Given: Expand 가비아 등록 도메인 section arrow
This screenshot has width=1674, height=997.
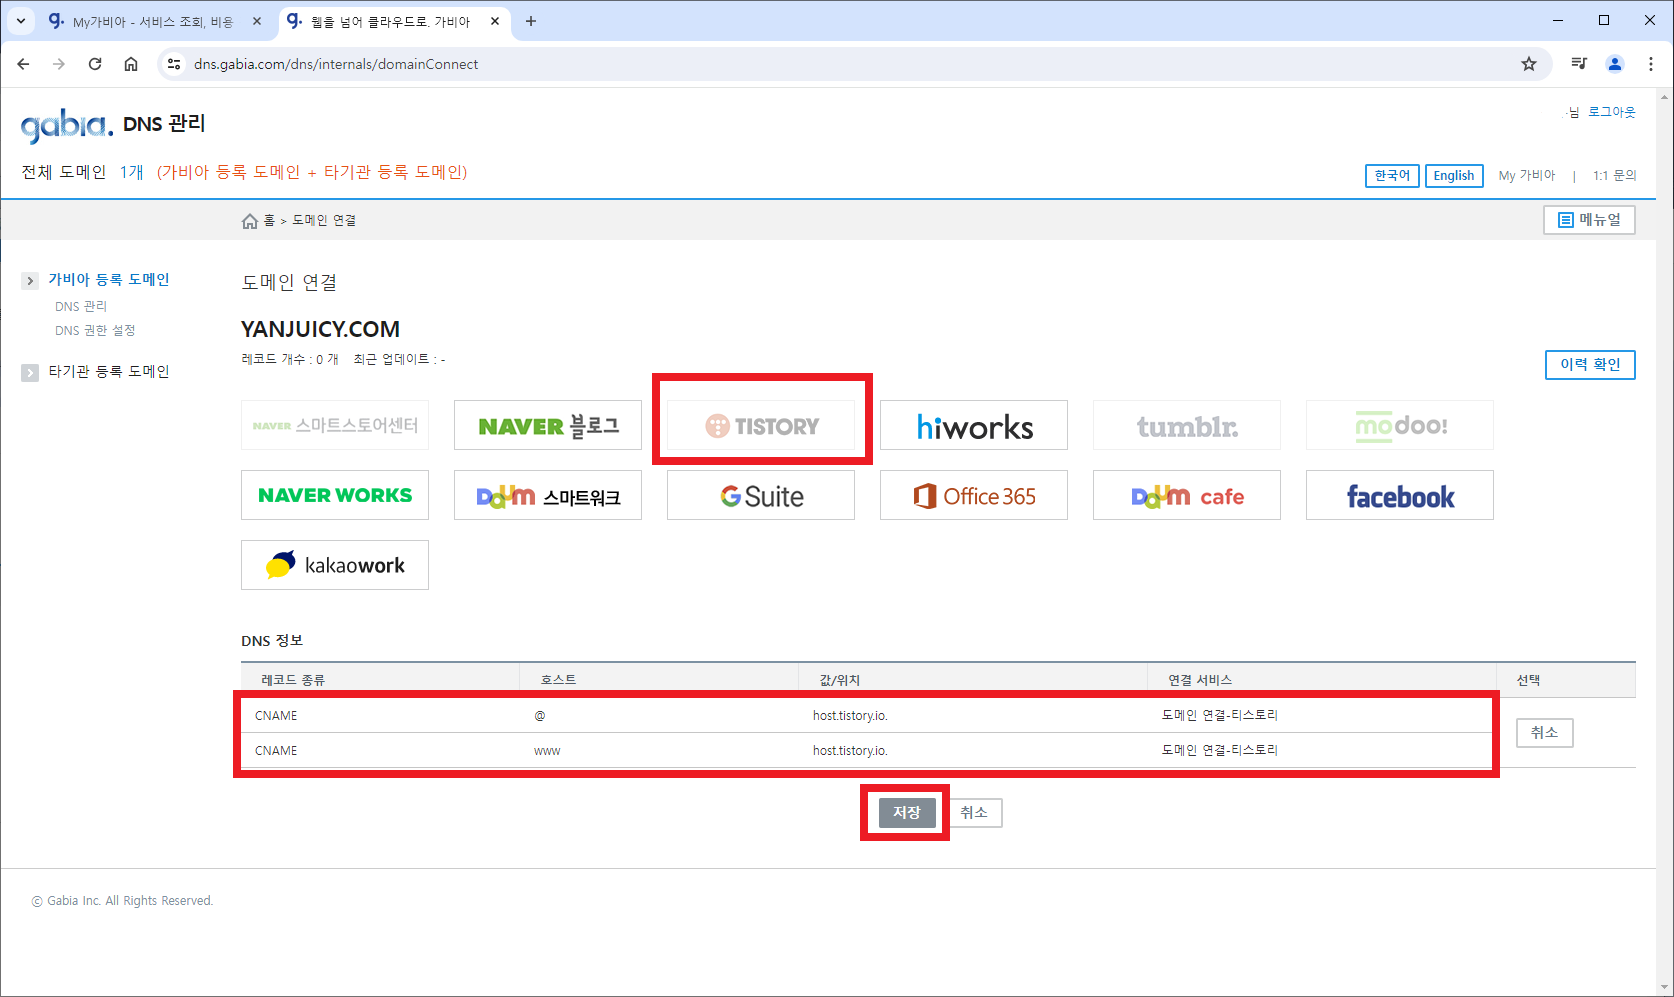Looking at the screenshot, I should click(x=30, y=281).
